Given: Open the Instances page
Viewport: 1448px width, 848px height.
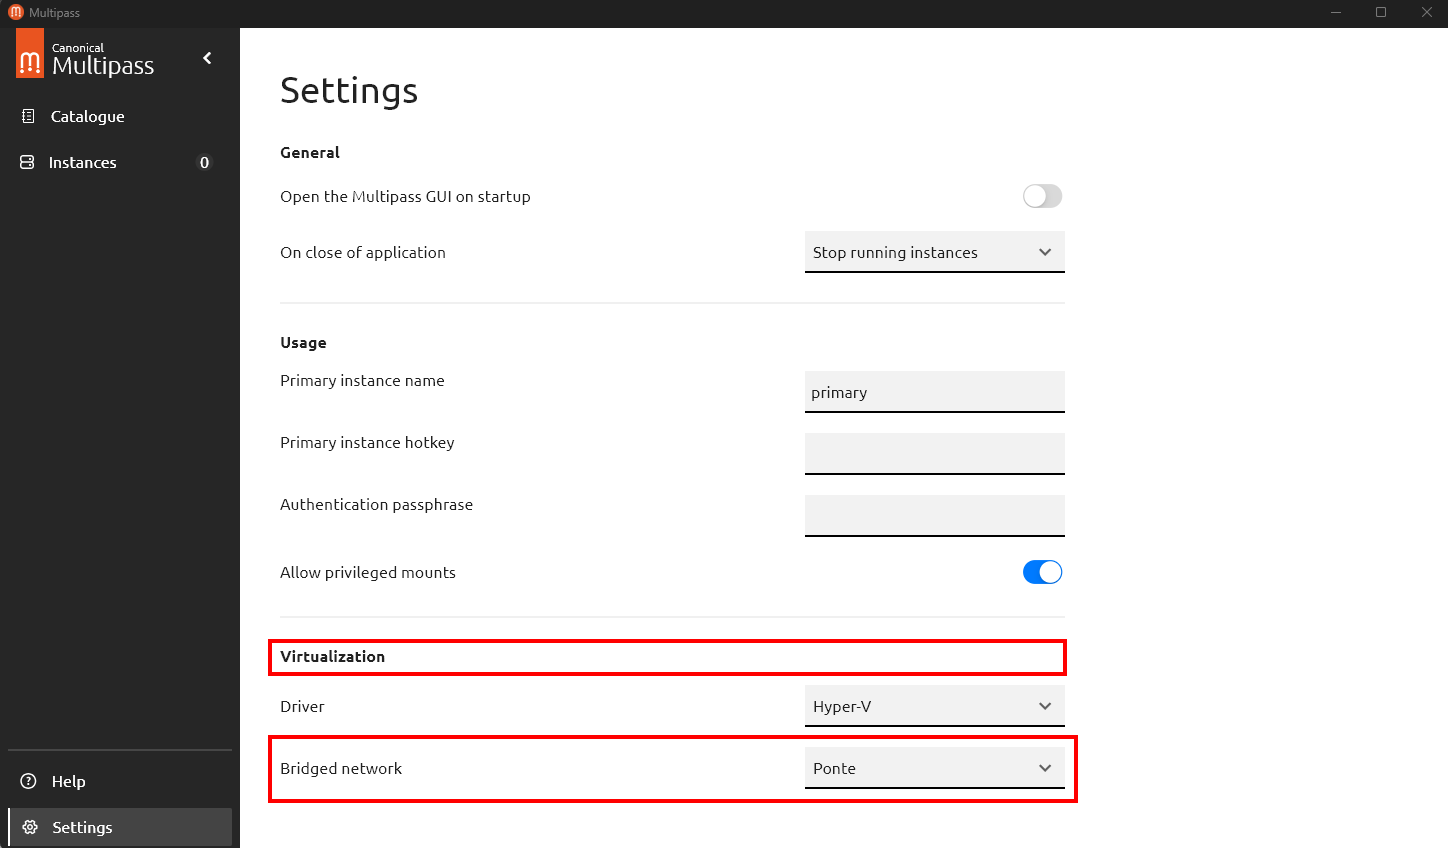Looking at the screenshot, I should pos(83,162).
